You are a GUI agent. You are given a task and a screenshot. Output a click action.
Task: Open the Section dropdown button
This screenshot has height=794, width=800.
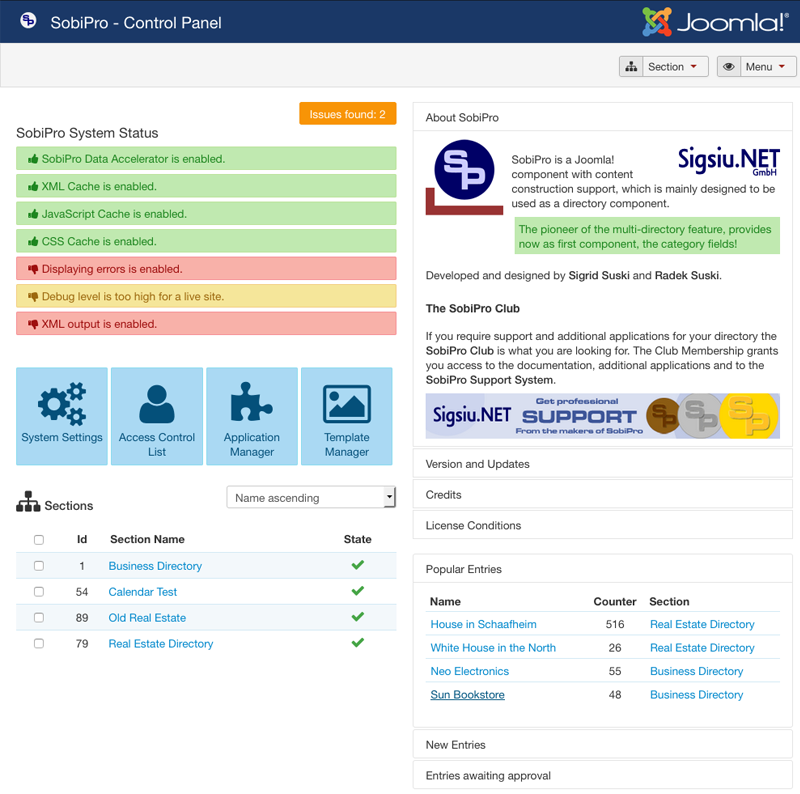coord(664,67)
